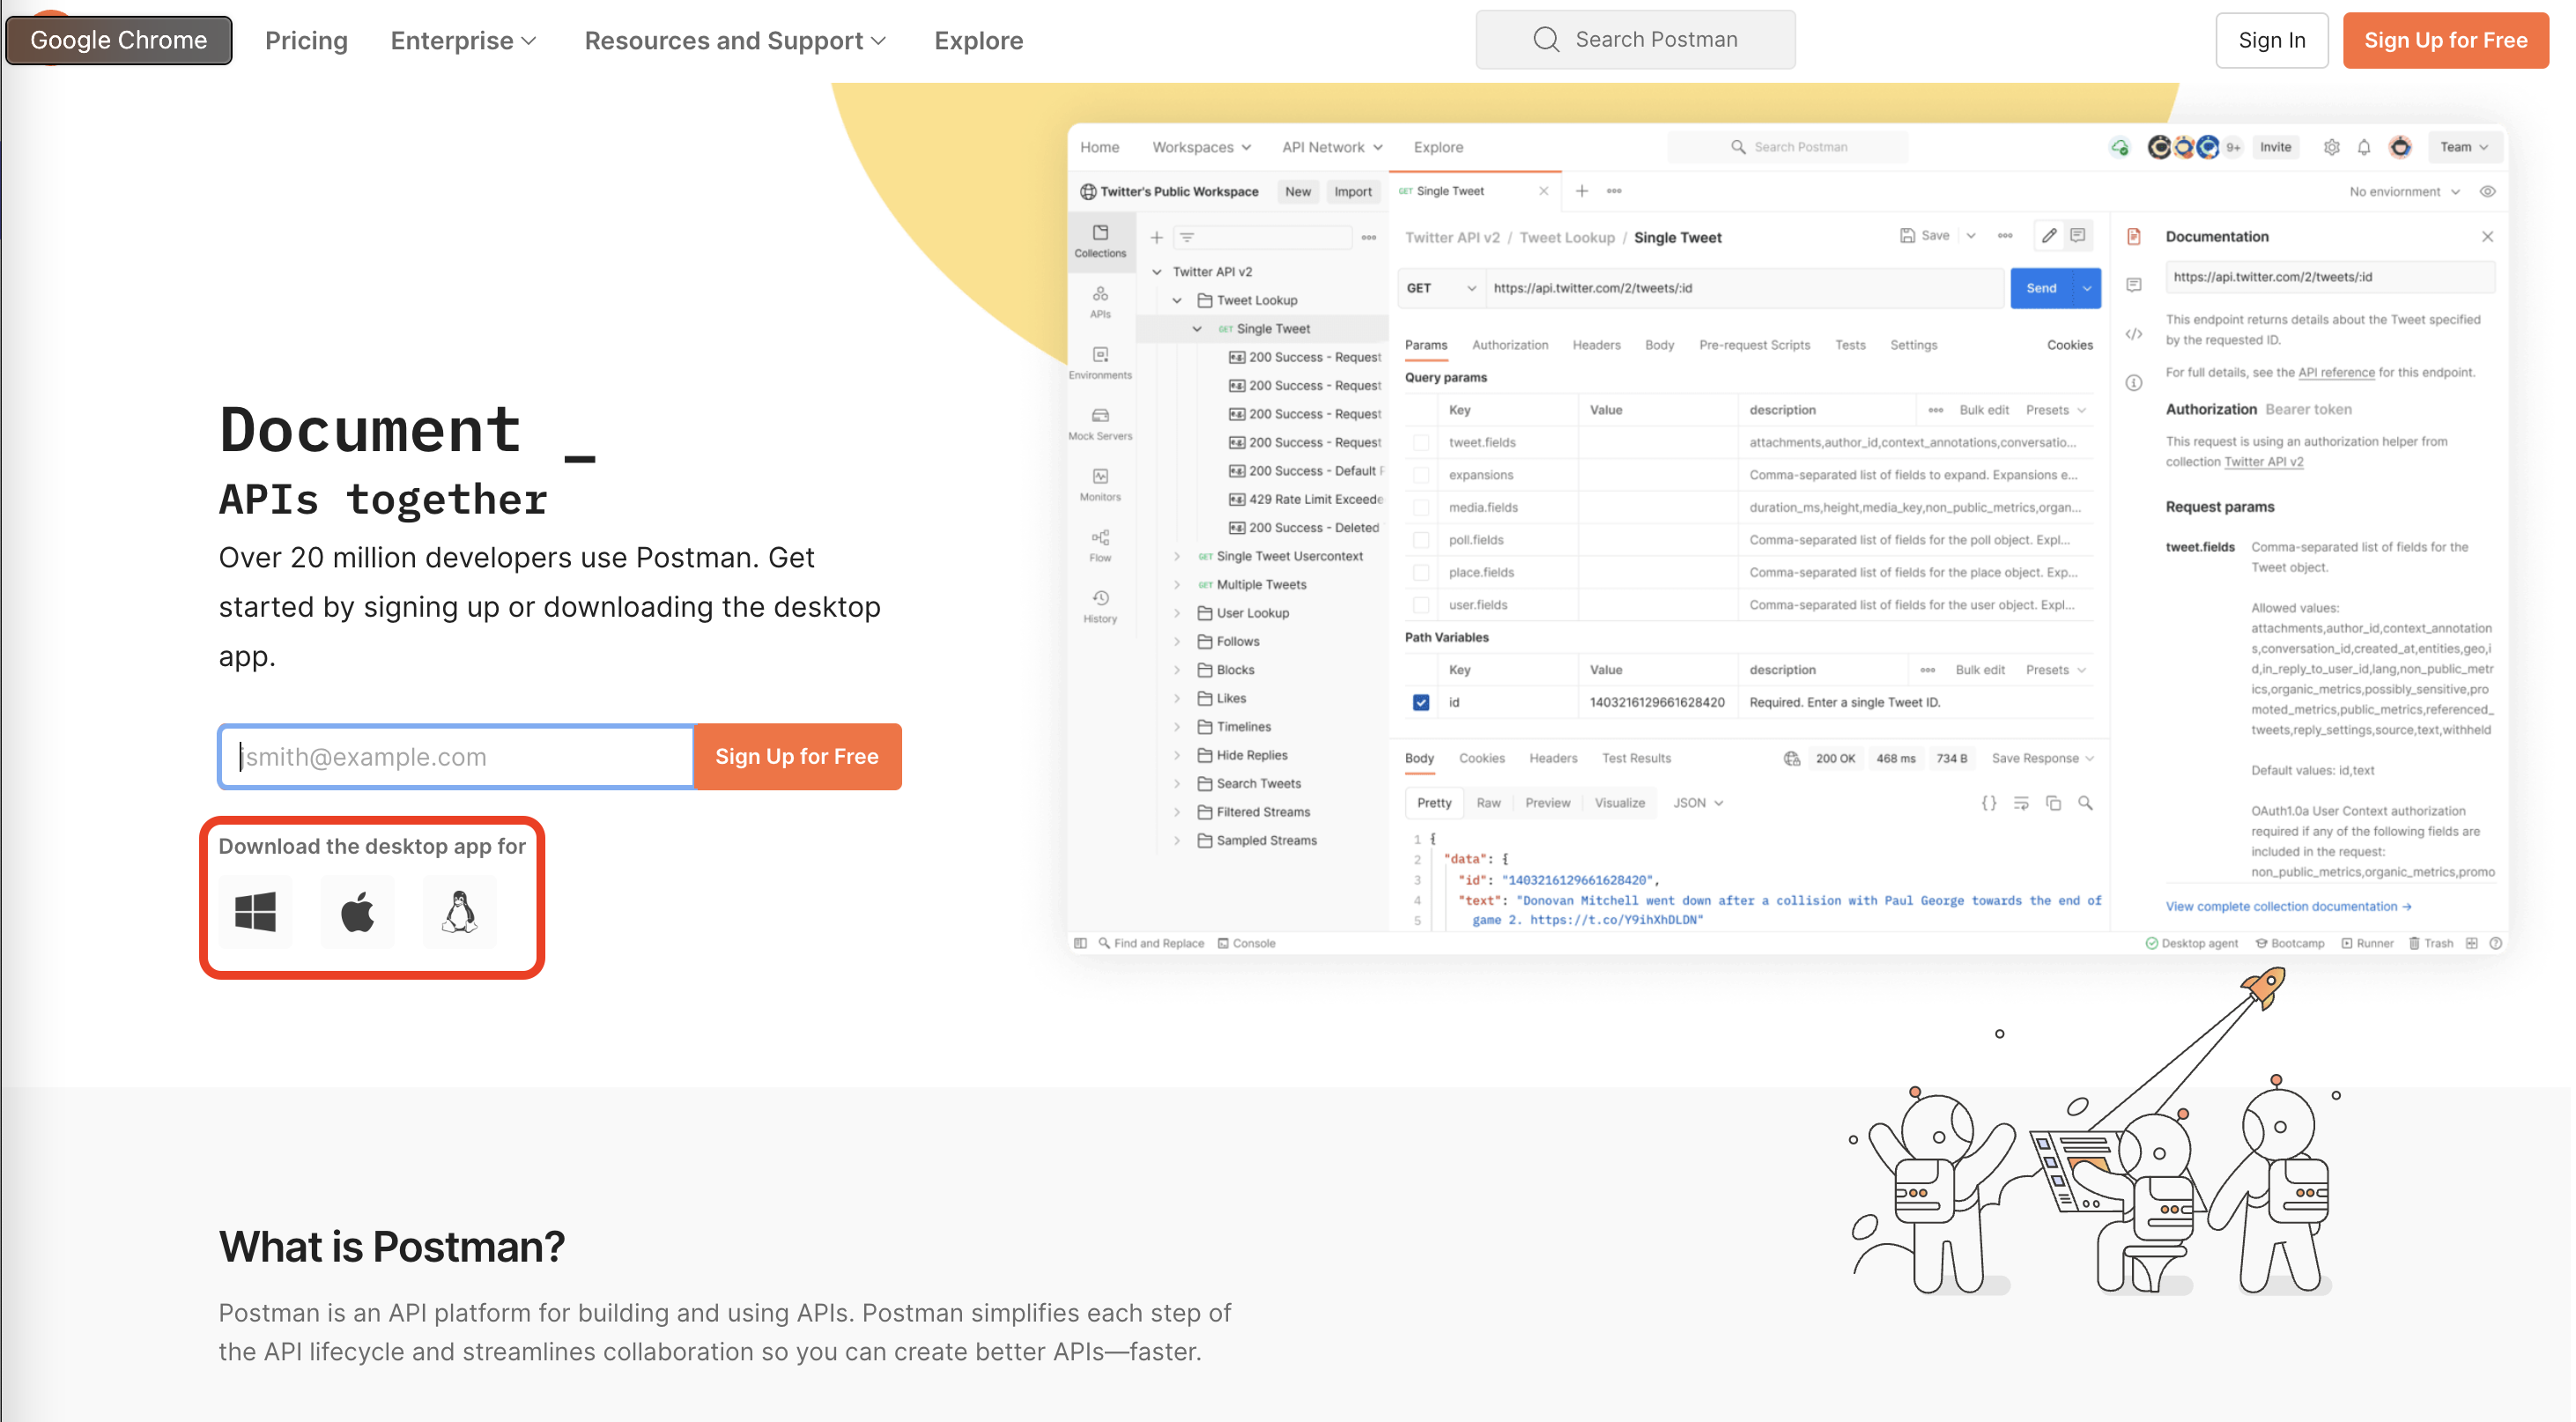Screen dimensions: 2576x1422
Task: Check the tweet.fields parameter checkbox
Action: pos(1421,442)
